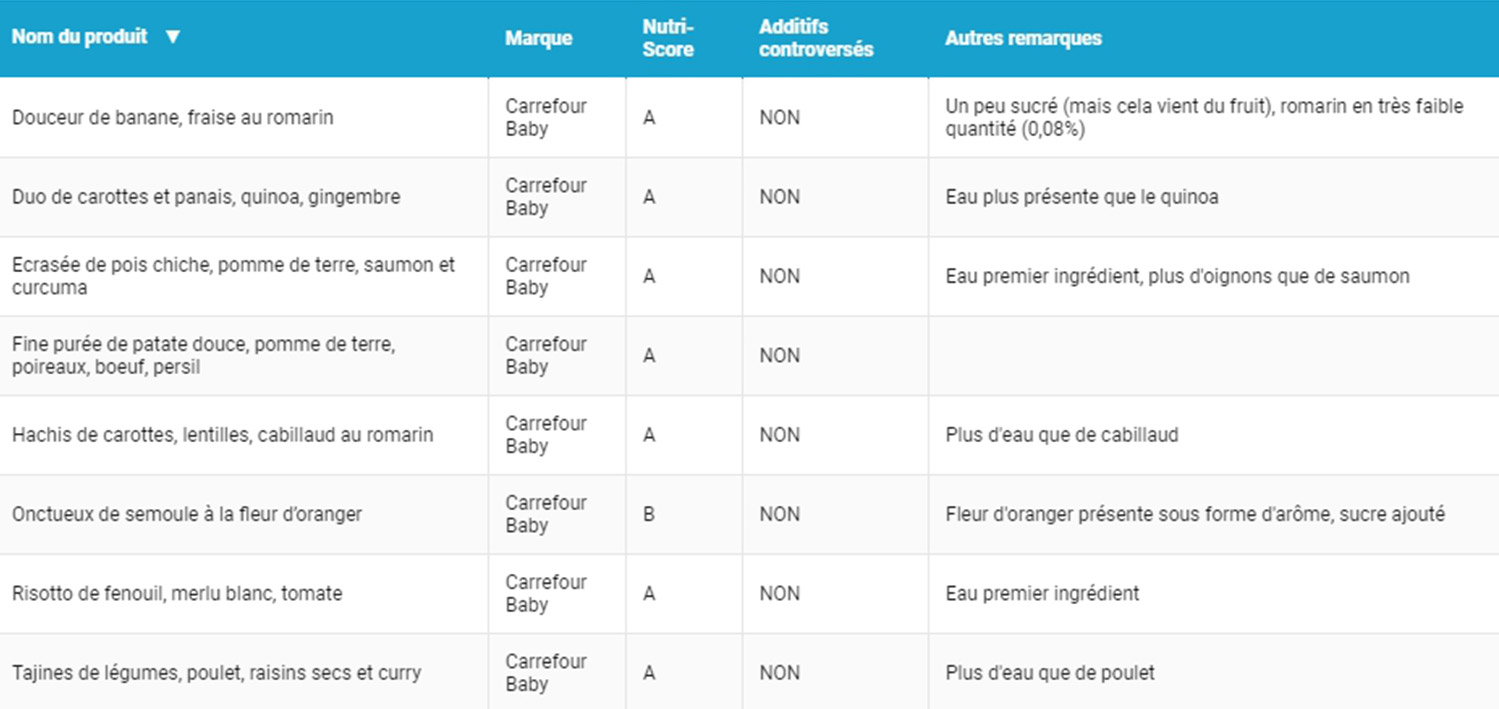Screen dimensions: 1499x709
Task: Click the Marque column header
Action: tap(538, 38)
